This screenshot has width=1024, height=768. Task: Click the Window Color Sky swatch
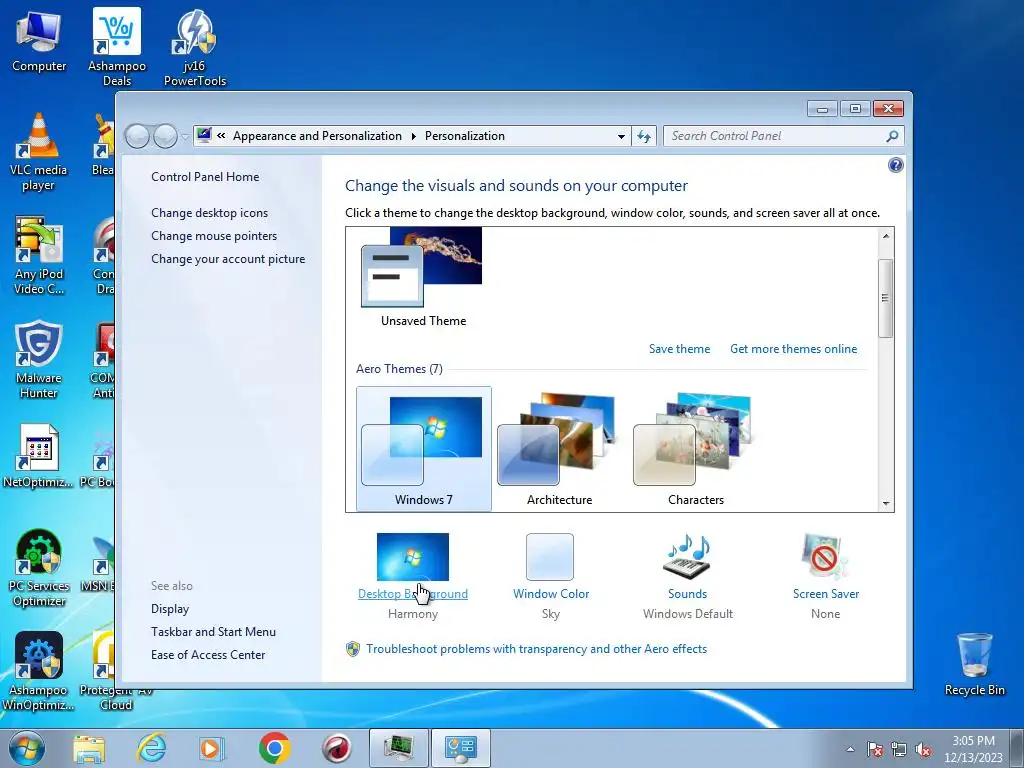[550, 556]
